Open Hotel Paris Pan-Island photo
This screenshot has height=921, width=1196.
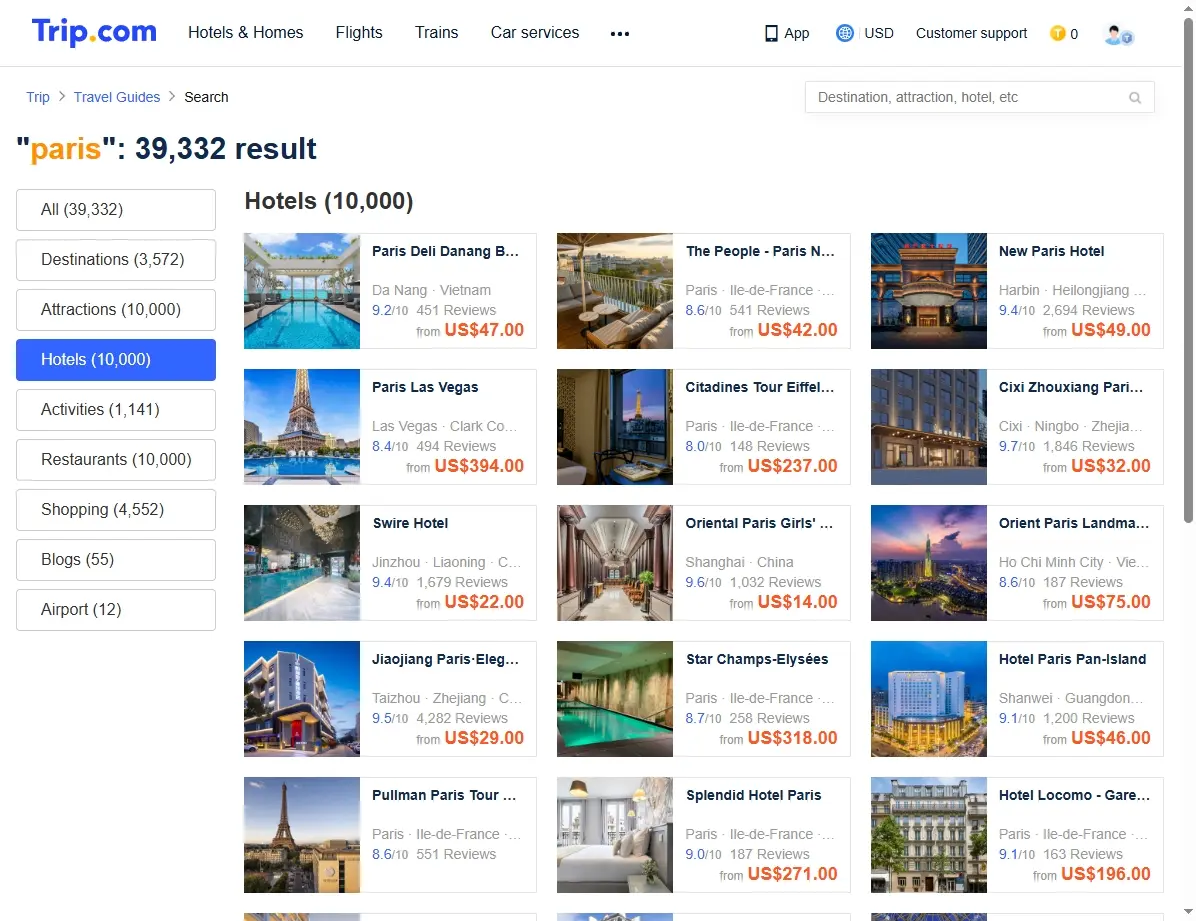(x=928, y=698)
